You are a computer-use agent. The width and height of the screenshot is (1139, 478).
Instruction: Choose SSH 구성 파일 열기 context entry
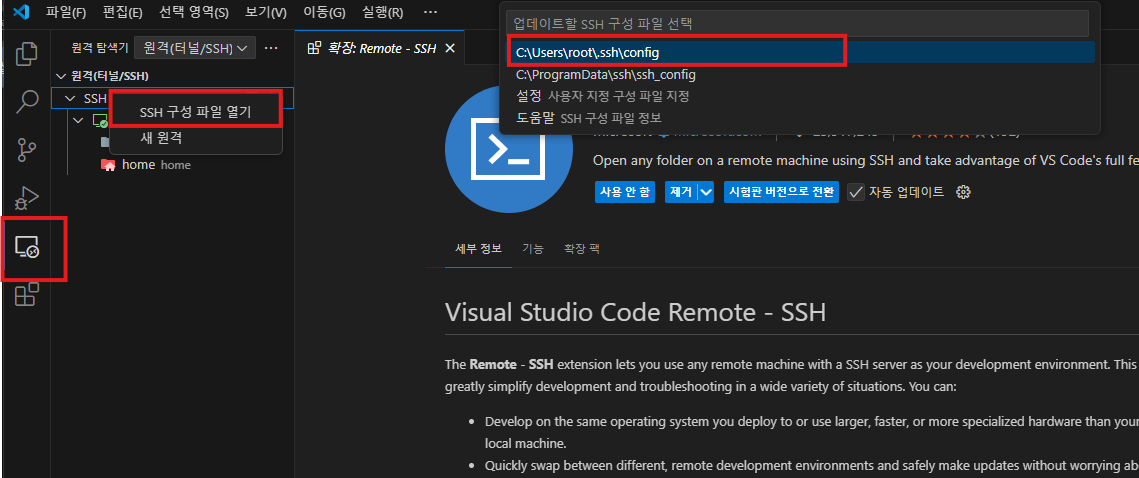(x=195, y=112)
